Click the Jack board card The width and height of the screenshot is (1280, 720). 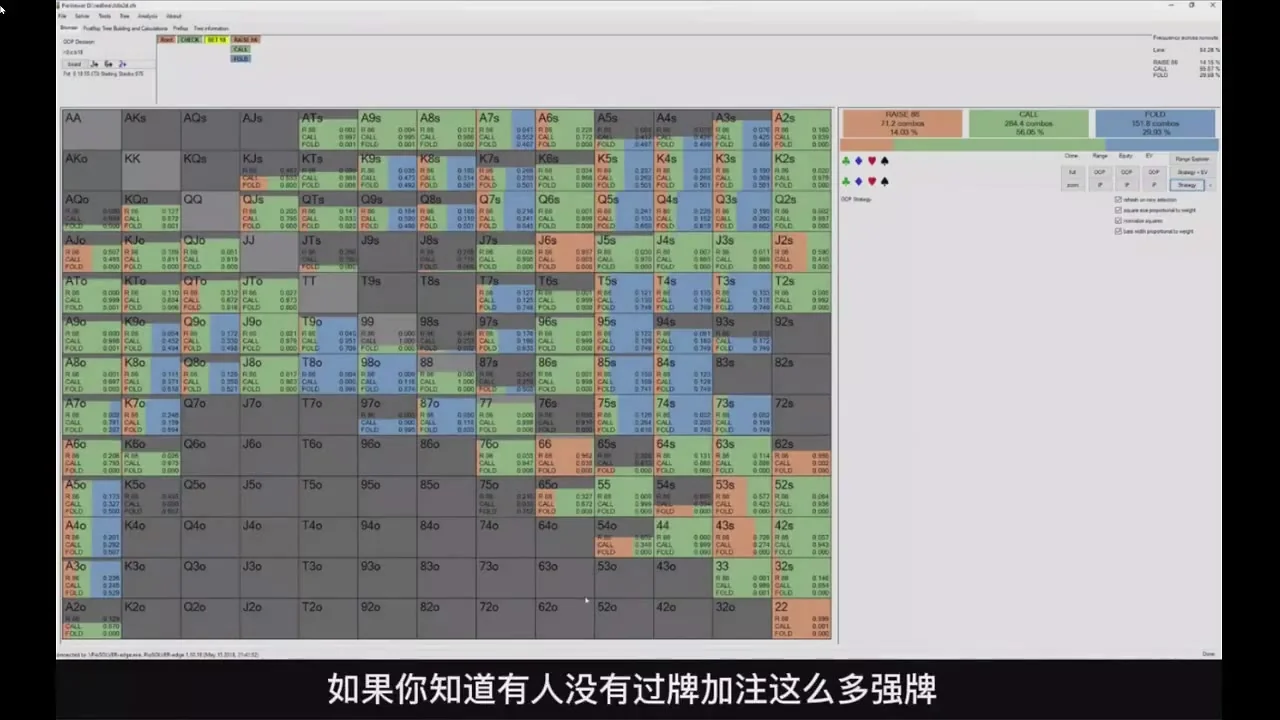(95, 64)
